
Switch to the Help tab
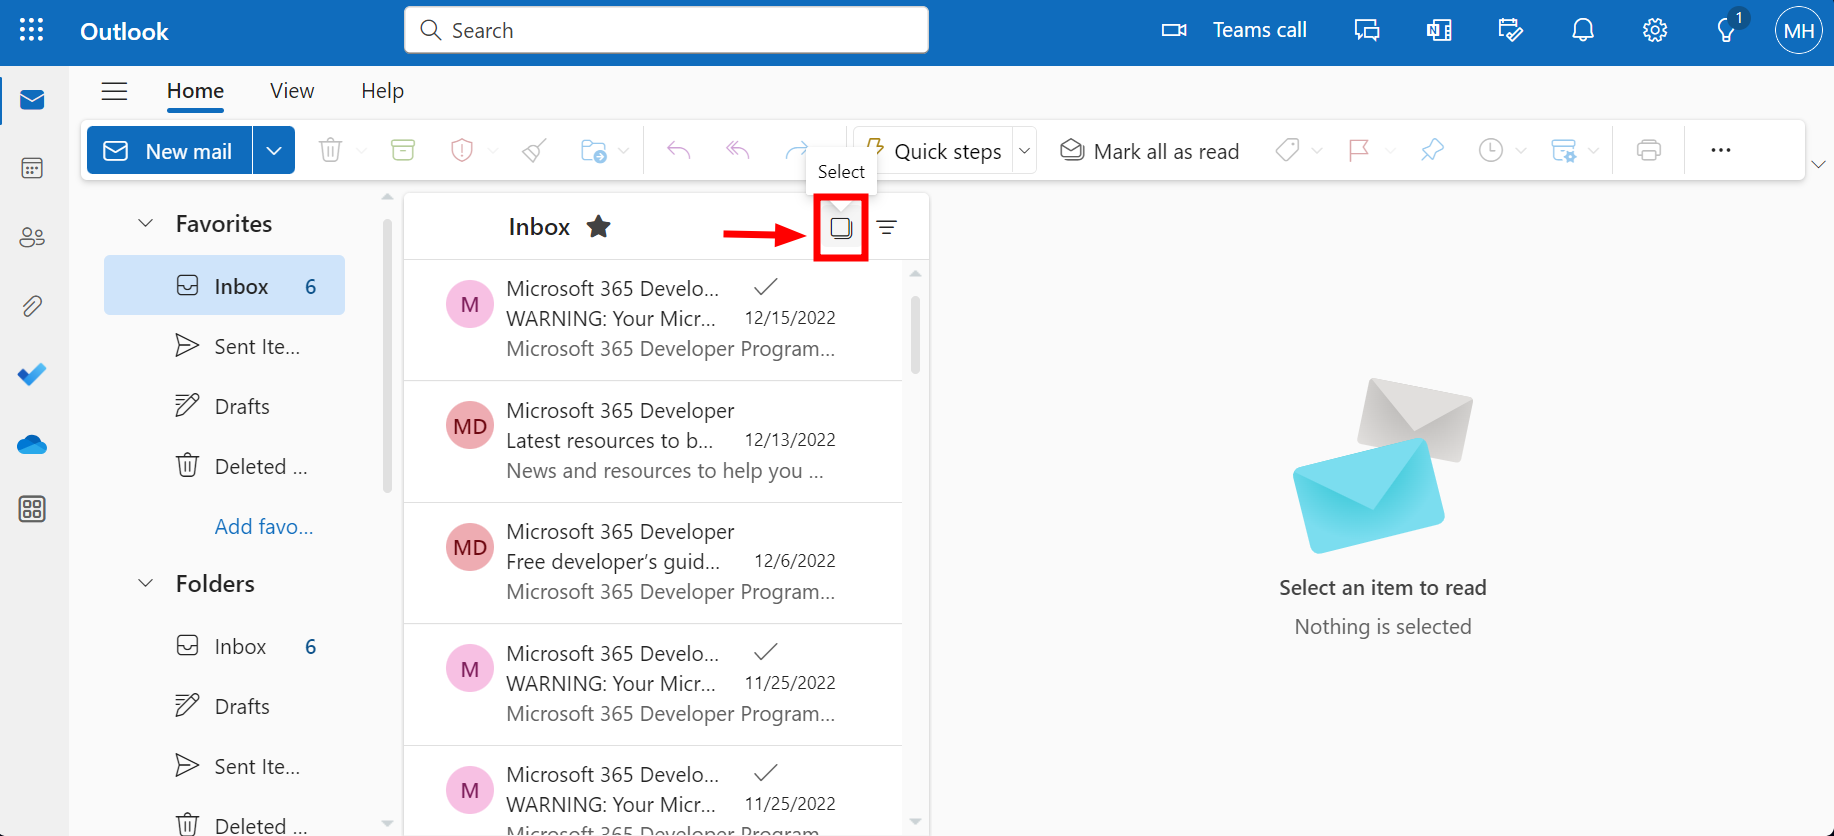click(382, 91)
